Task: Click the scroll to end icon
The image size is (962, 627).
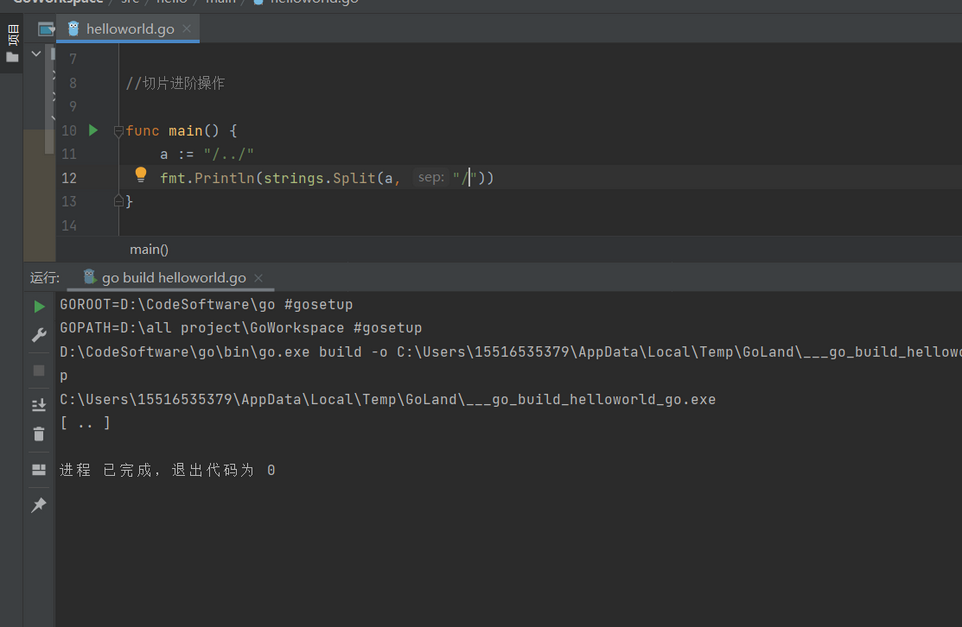Action: coord(39,404)
